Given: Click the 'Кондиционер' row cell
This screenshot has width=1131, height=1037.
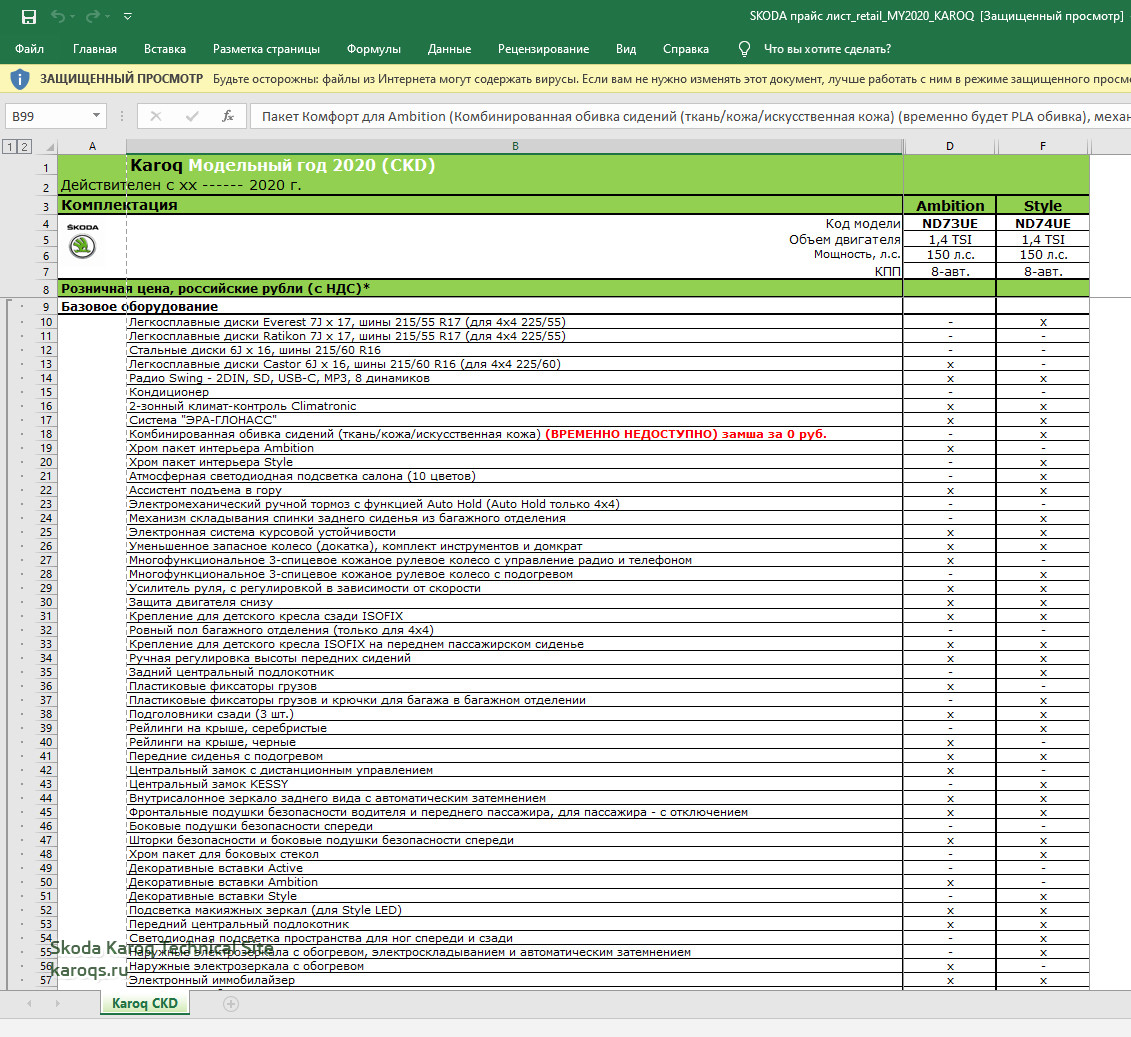Looking at the screenshot, I should pyautogui.click(x=514, y=392).
